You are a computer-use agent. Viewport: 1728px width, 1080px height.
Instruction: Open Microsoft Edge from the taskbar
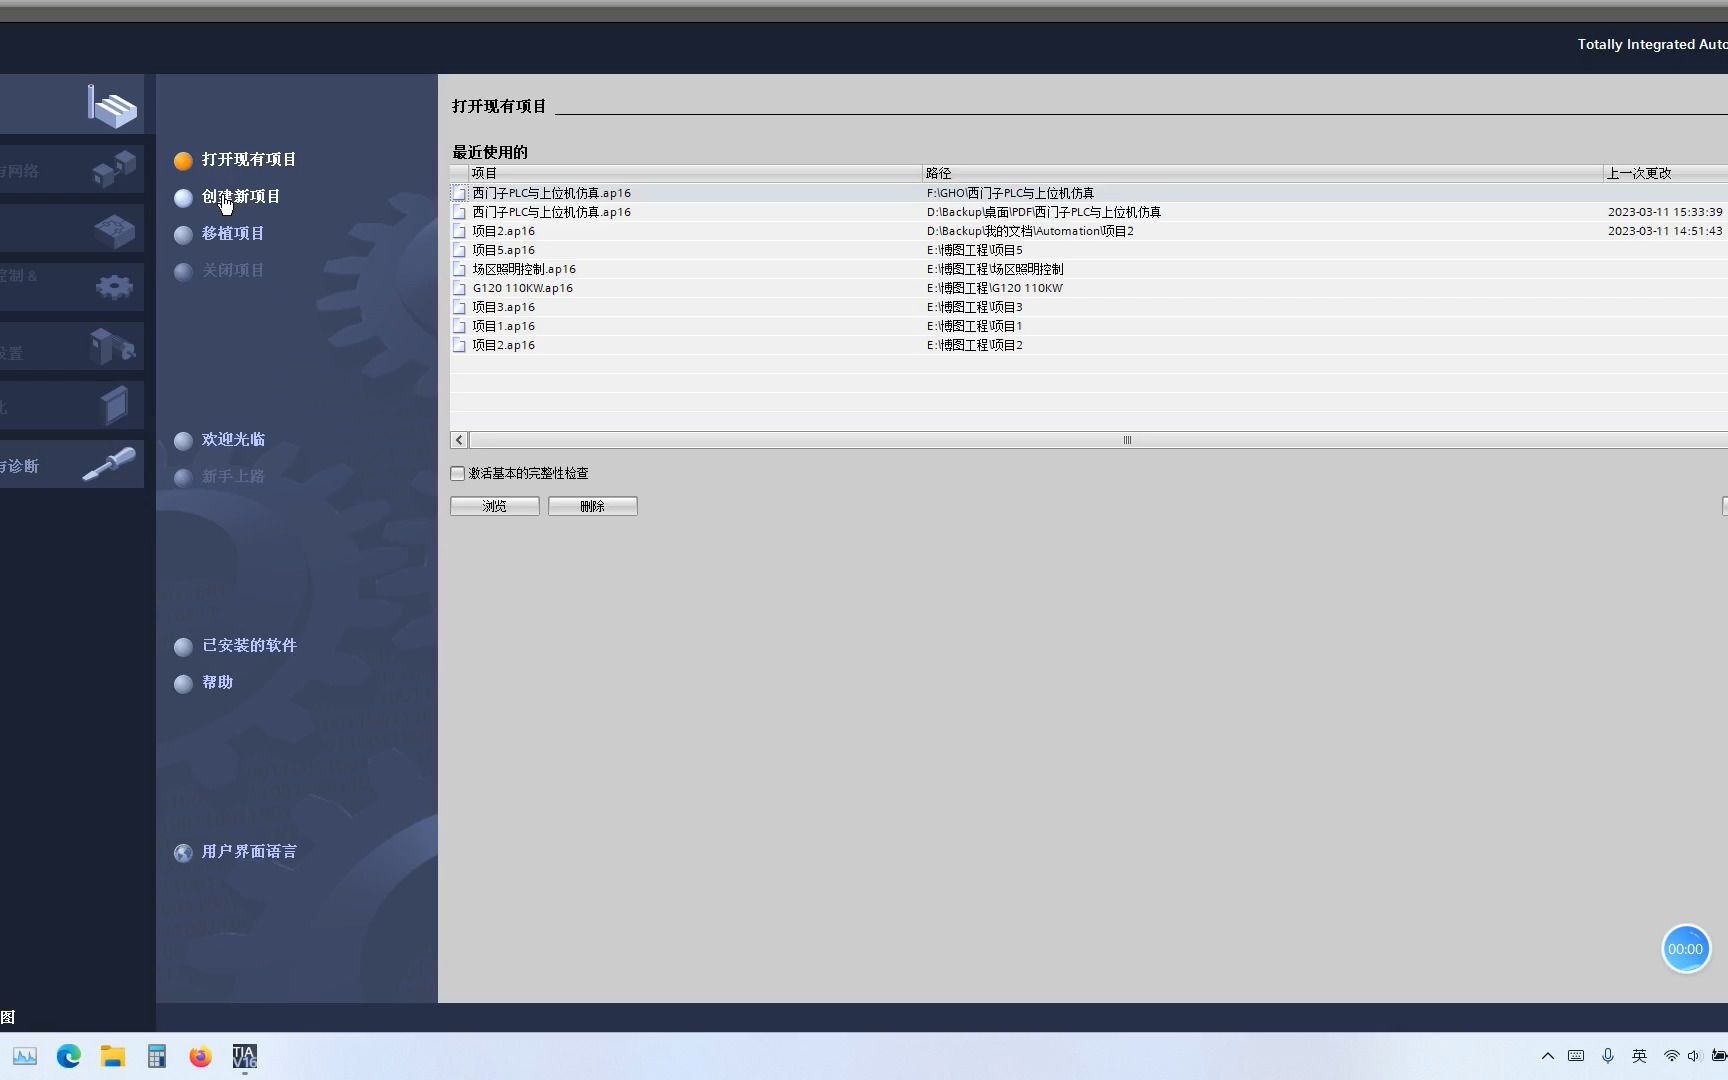click(x=69, y=1056)
